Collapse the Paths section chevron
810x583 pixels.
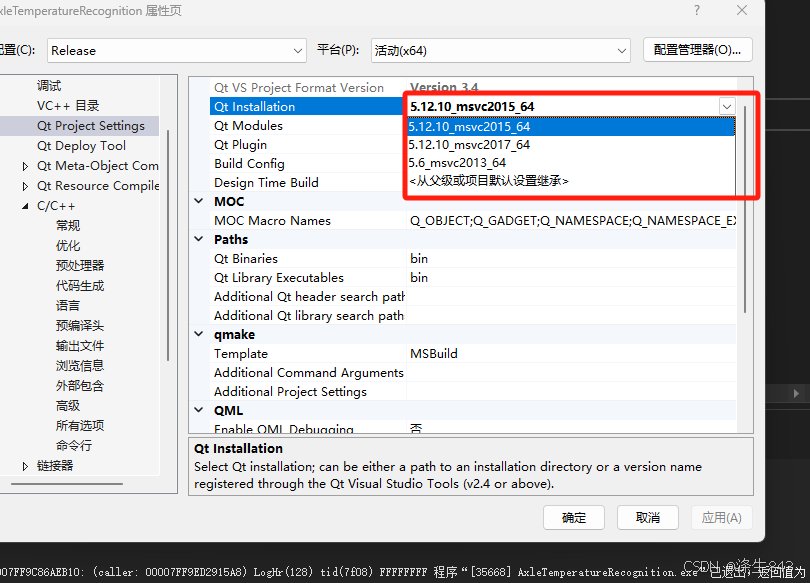[x=199, y=239]
